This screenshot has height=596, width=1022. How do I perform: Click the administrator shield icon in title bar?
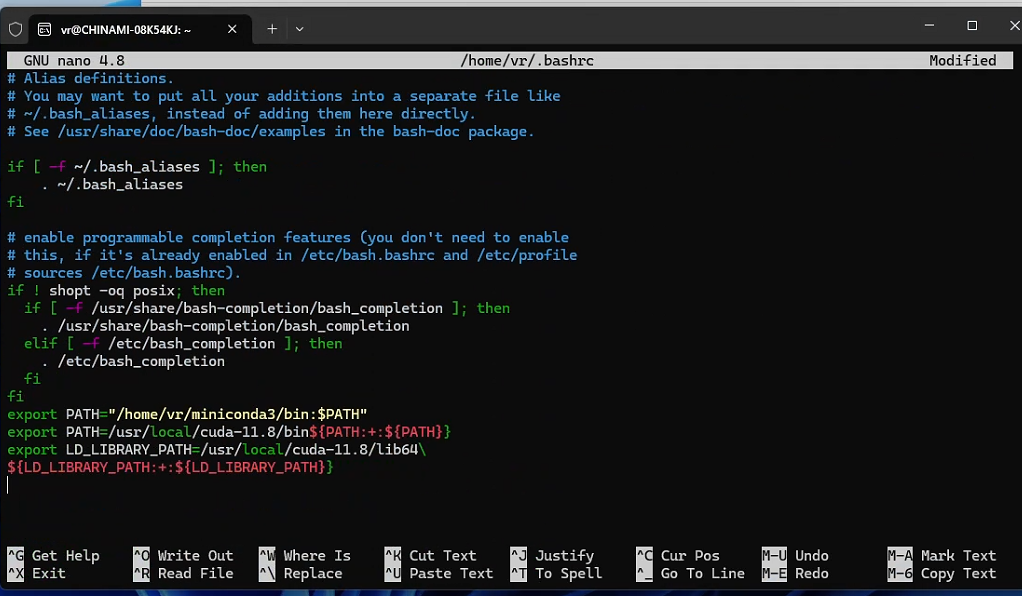(x=15, y=29)
